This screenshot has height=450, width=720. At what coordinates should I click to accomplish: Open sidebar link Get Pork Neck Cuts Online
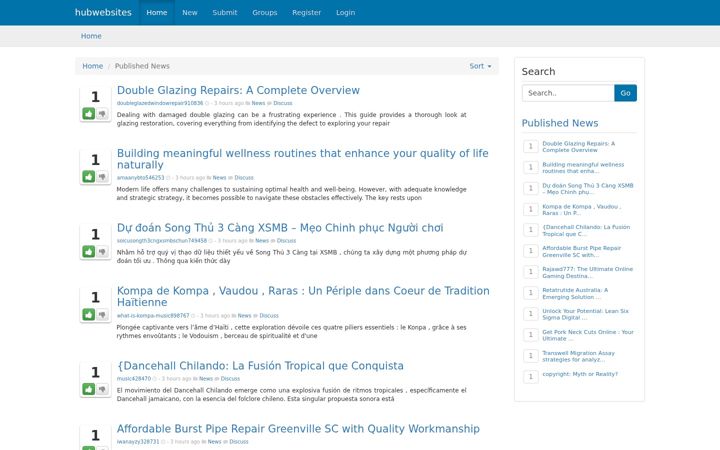pos(588,335)
